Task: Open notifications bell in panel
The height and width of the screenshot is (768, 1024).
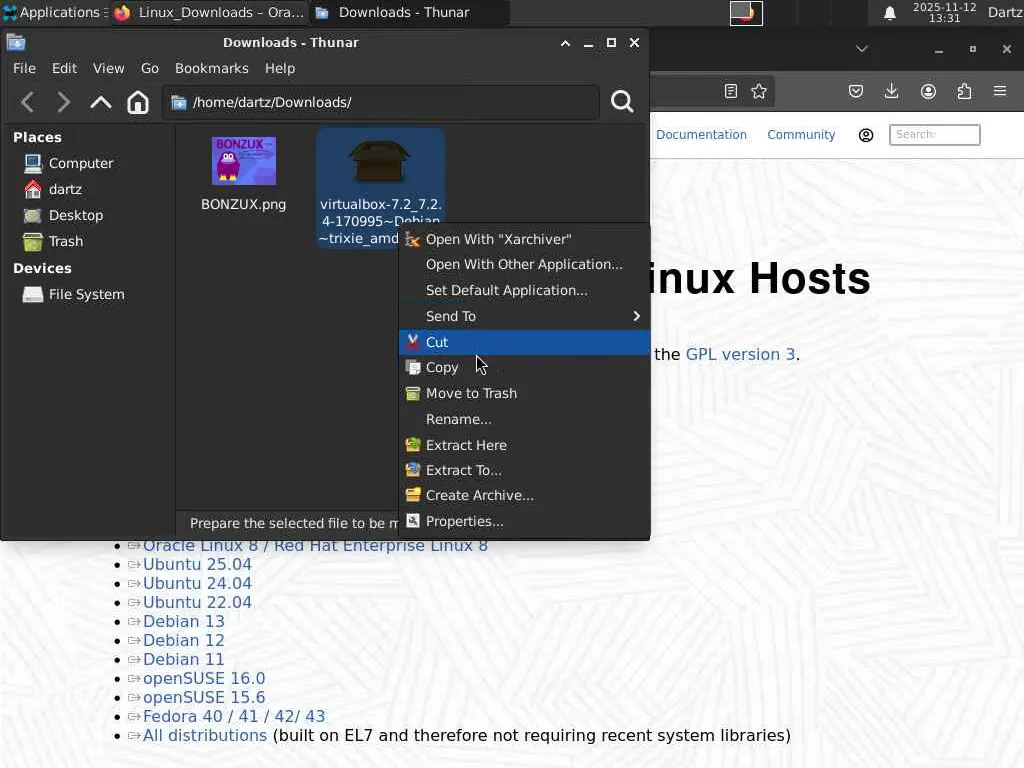Action: [x=889, y=13]
